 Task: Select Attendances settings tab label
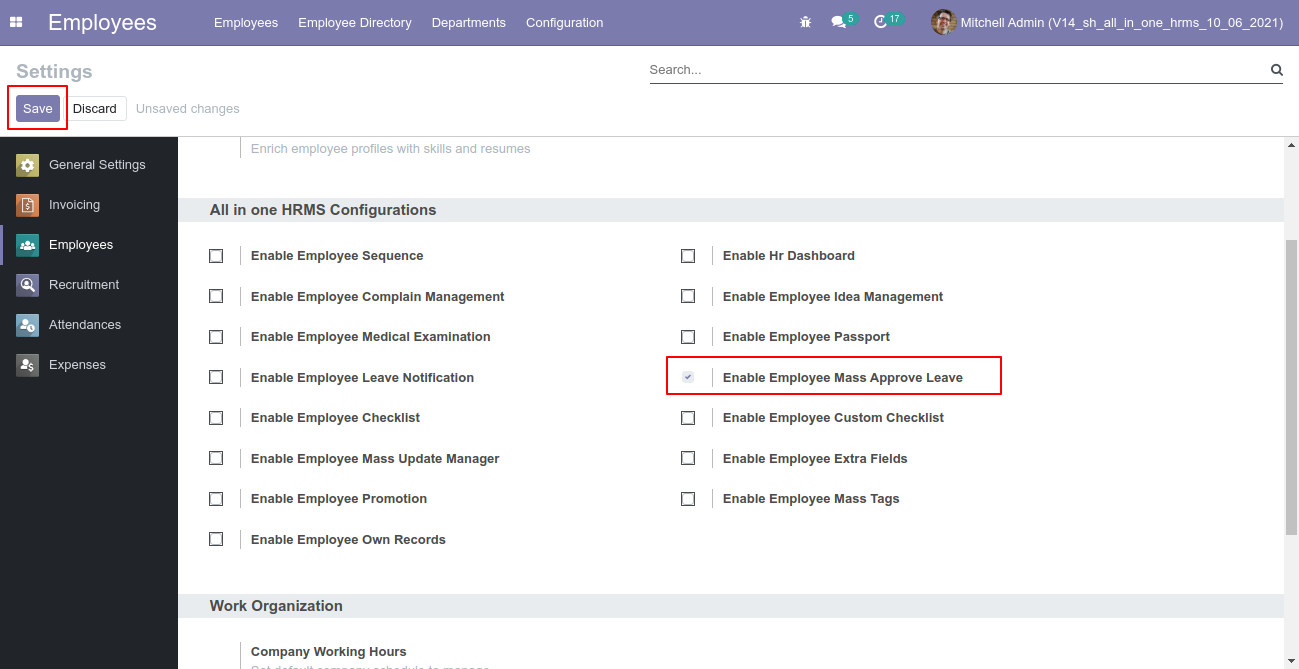[85, 325]
